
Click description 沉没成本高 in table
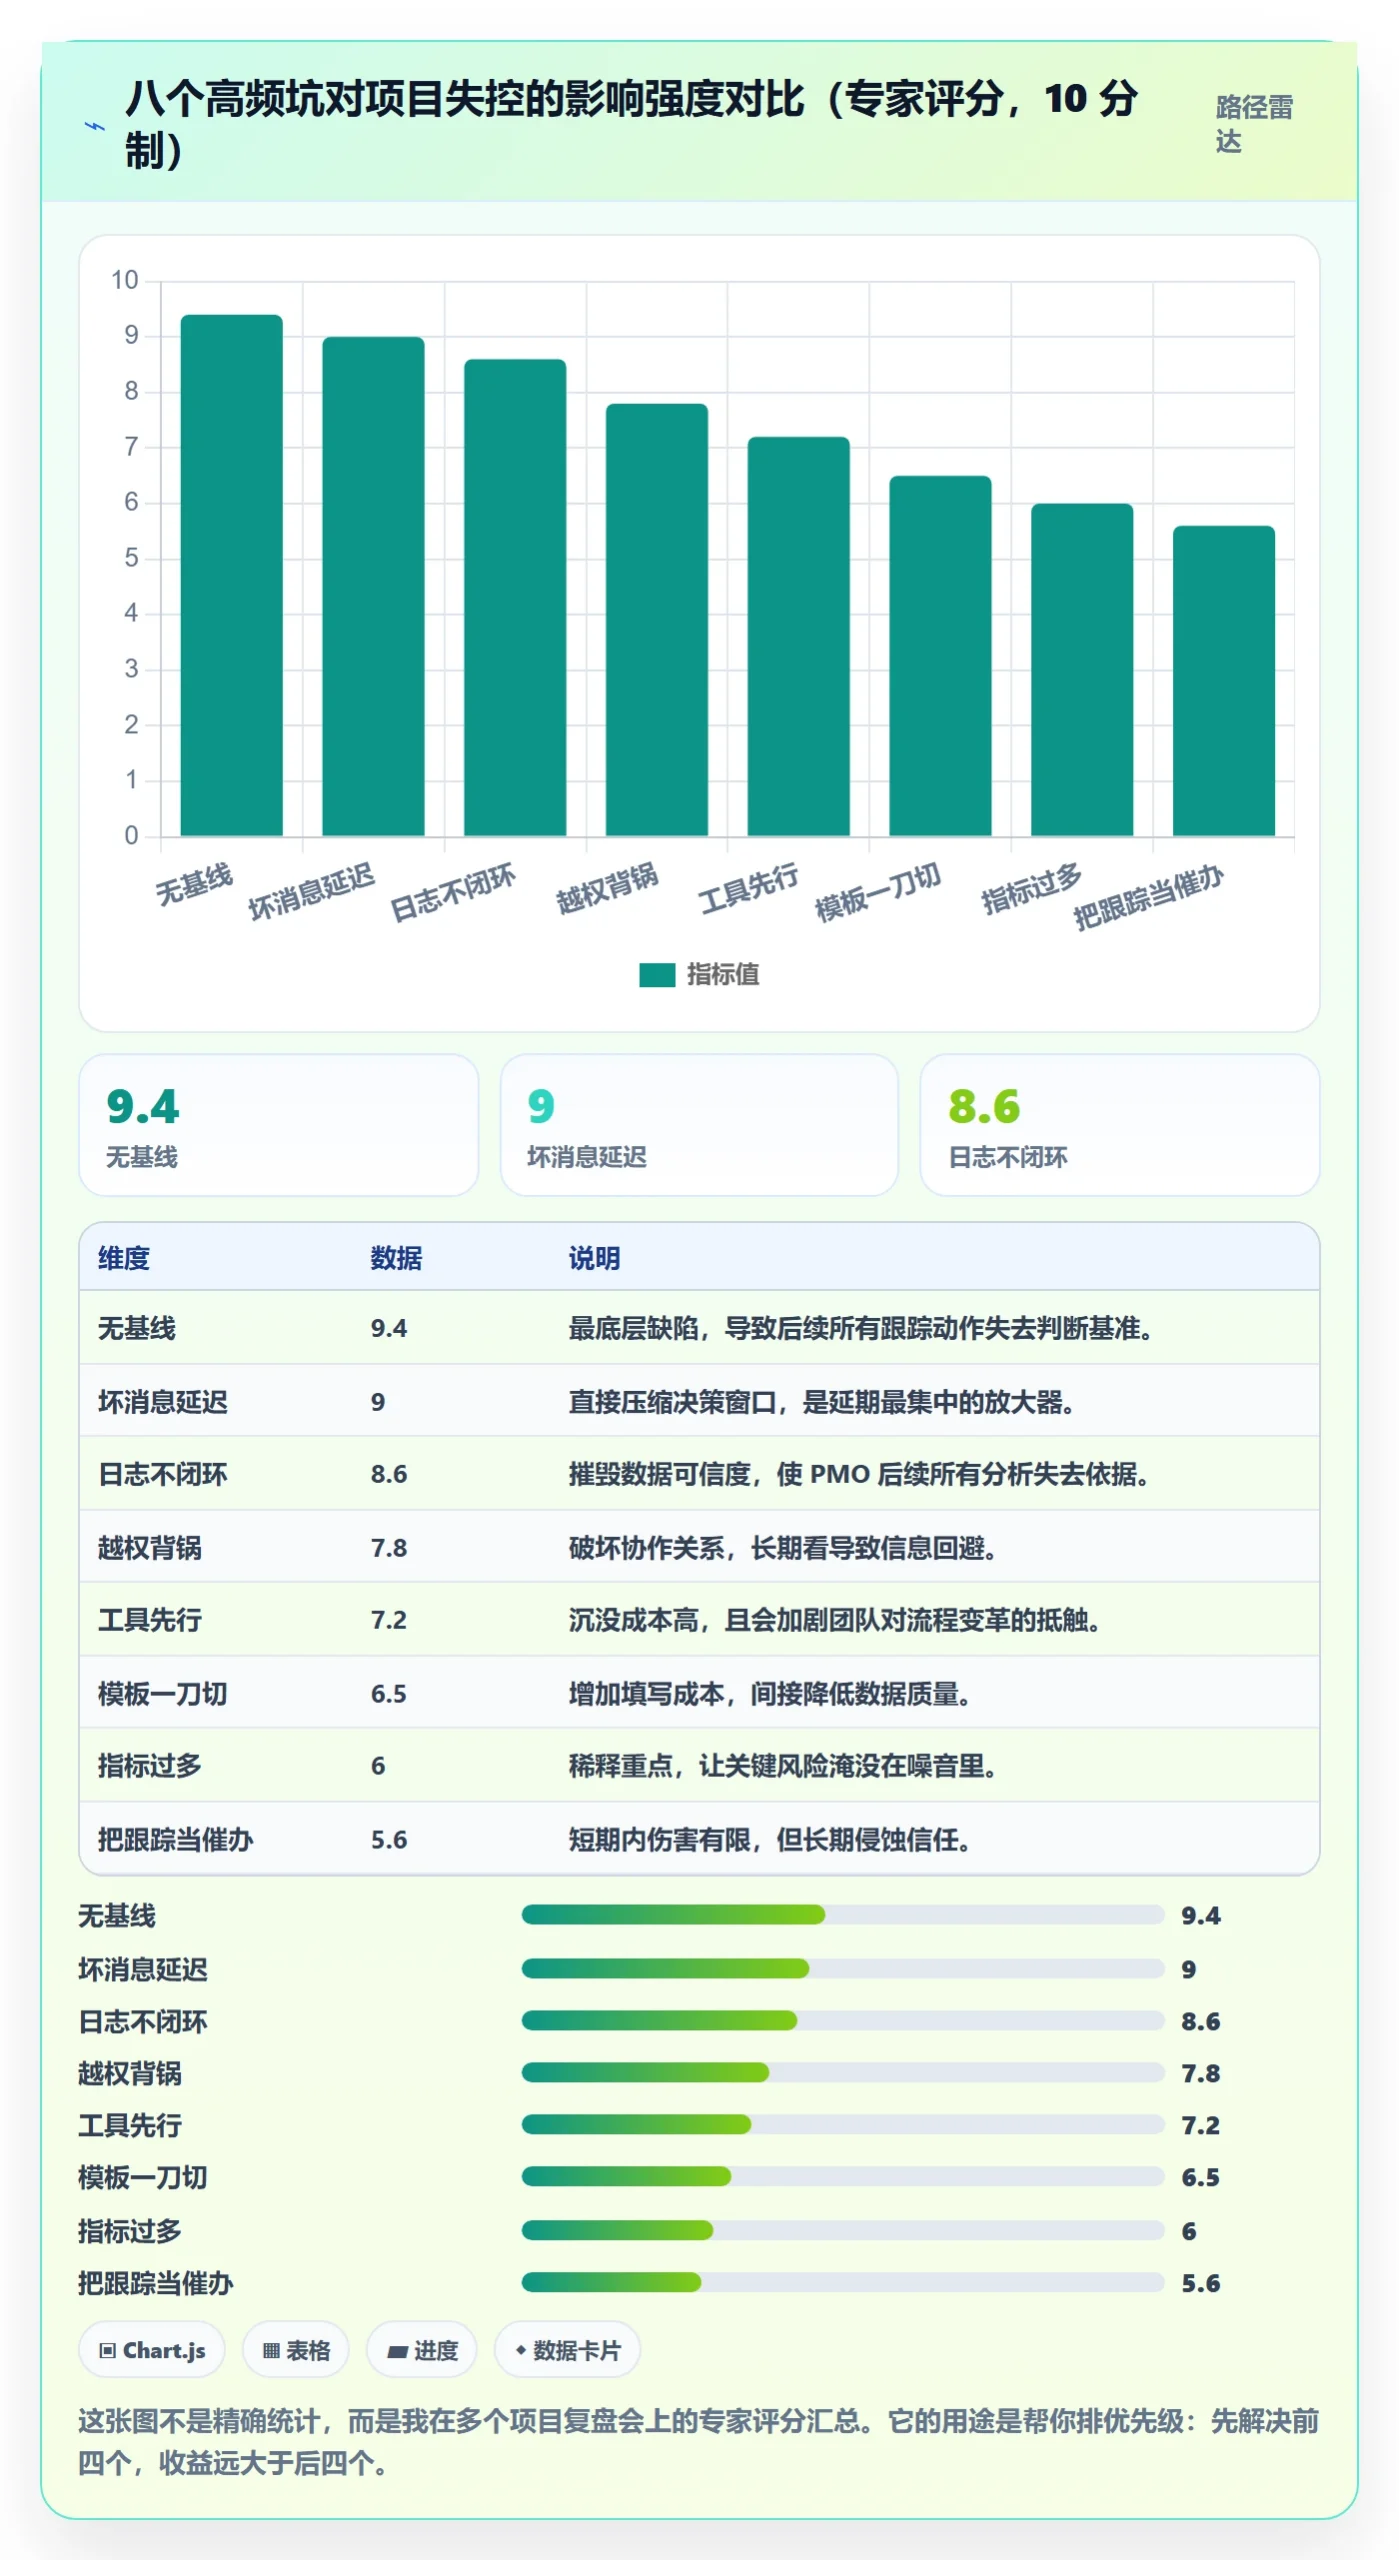tap(835, 1620)
